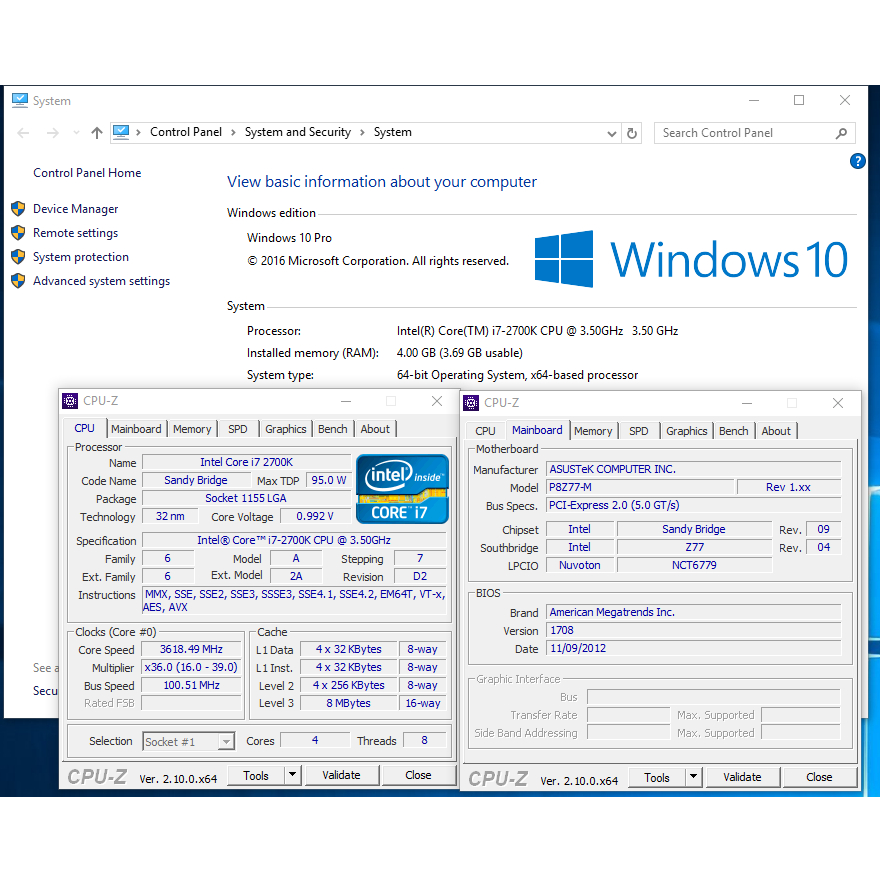The width and height of the screenshot is (882, 882).
Task: Click the Search Control Panel field
Action: (x=745, y=133)
